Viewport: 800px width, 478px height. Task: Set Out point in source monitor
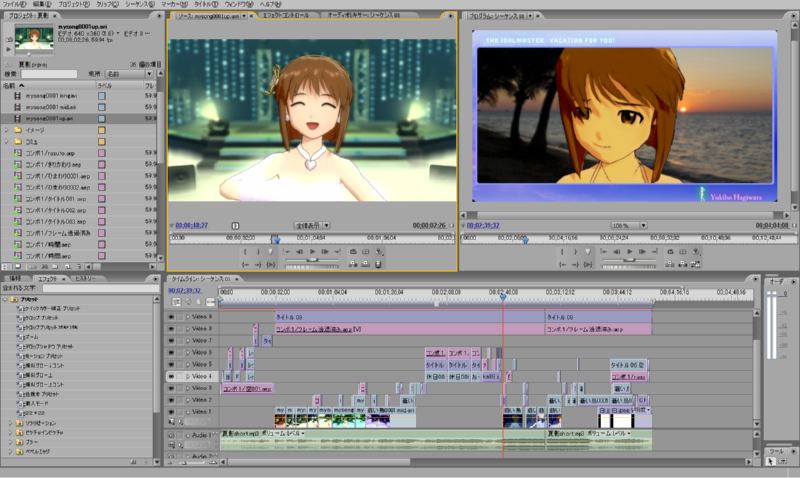[x=258, y=251]
